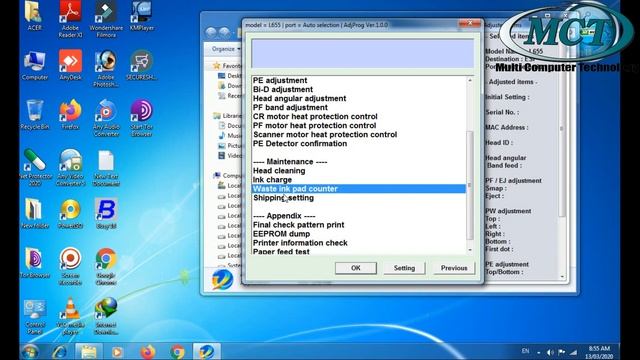Click the EN language indicator in taskbar

coord(525,351)
